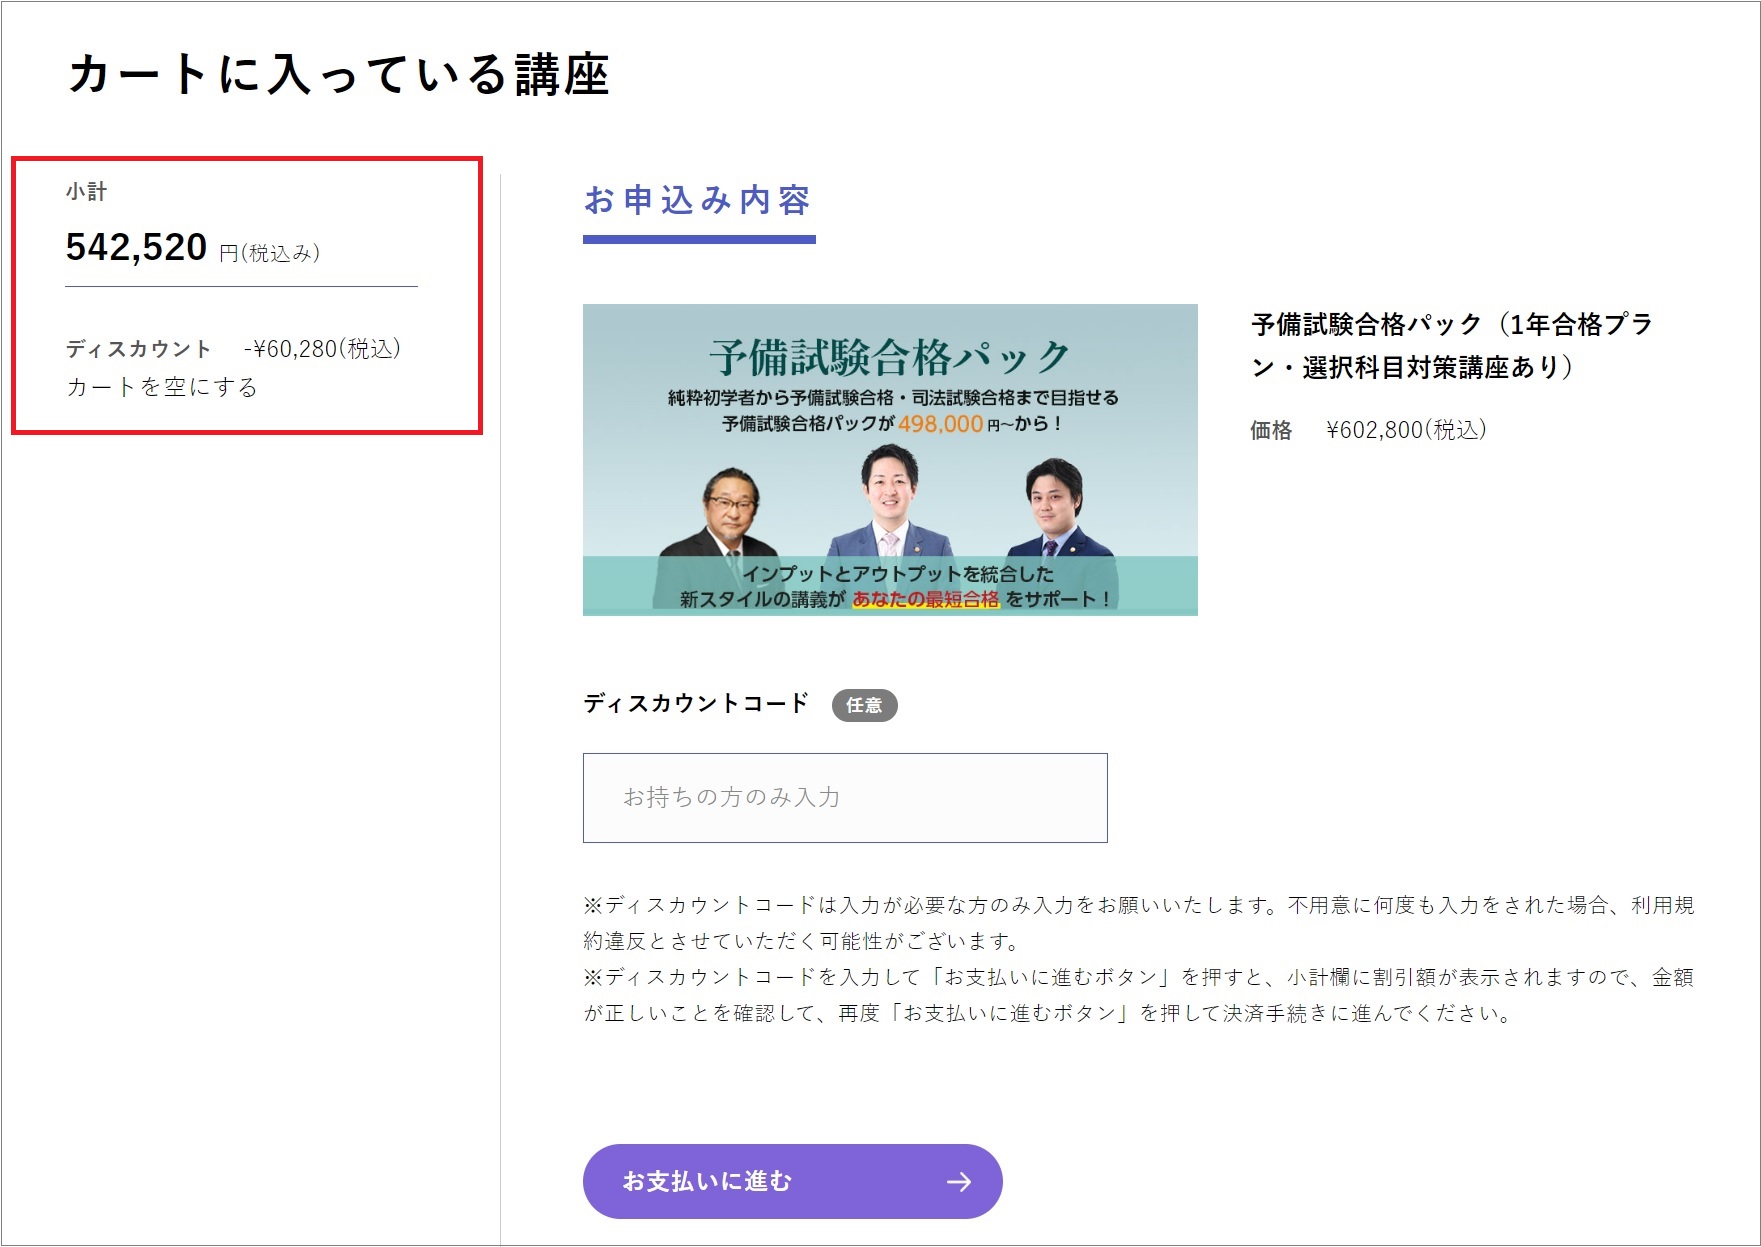Click カートを空にする to empty cart

(162, 387)
